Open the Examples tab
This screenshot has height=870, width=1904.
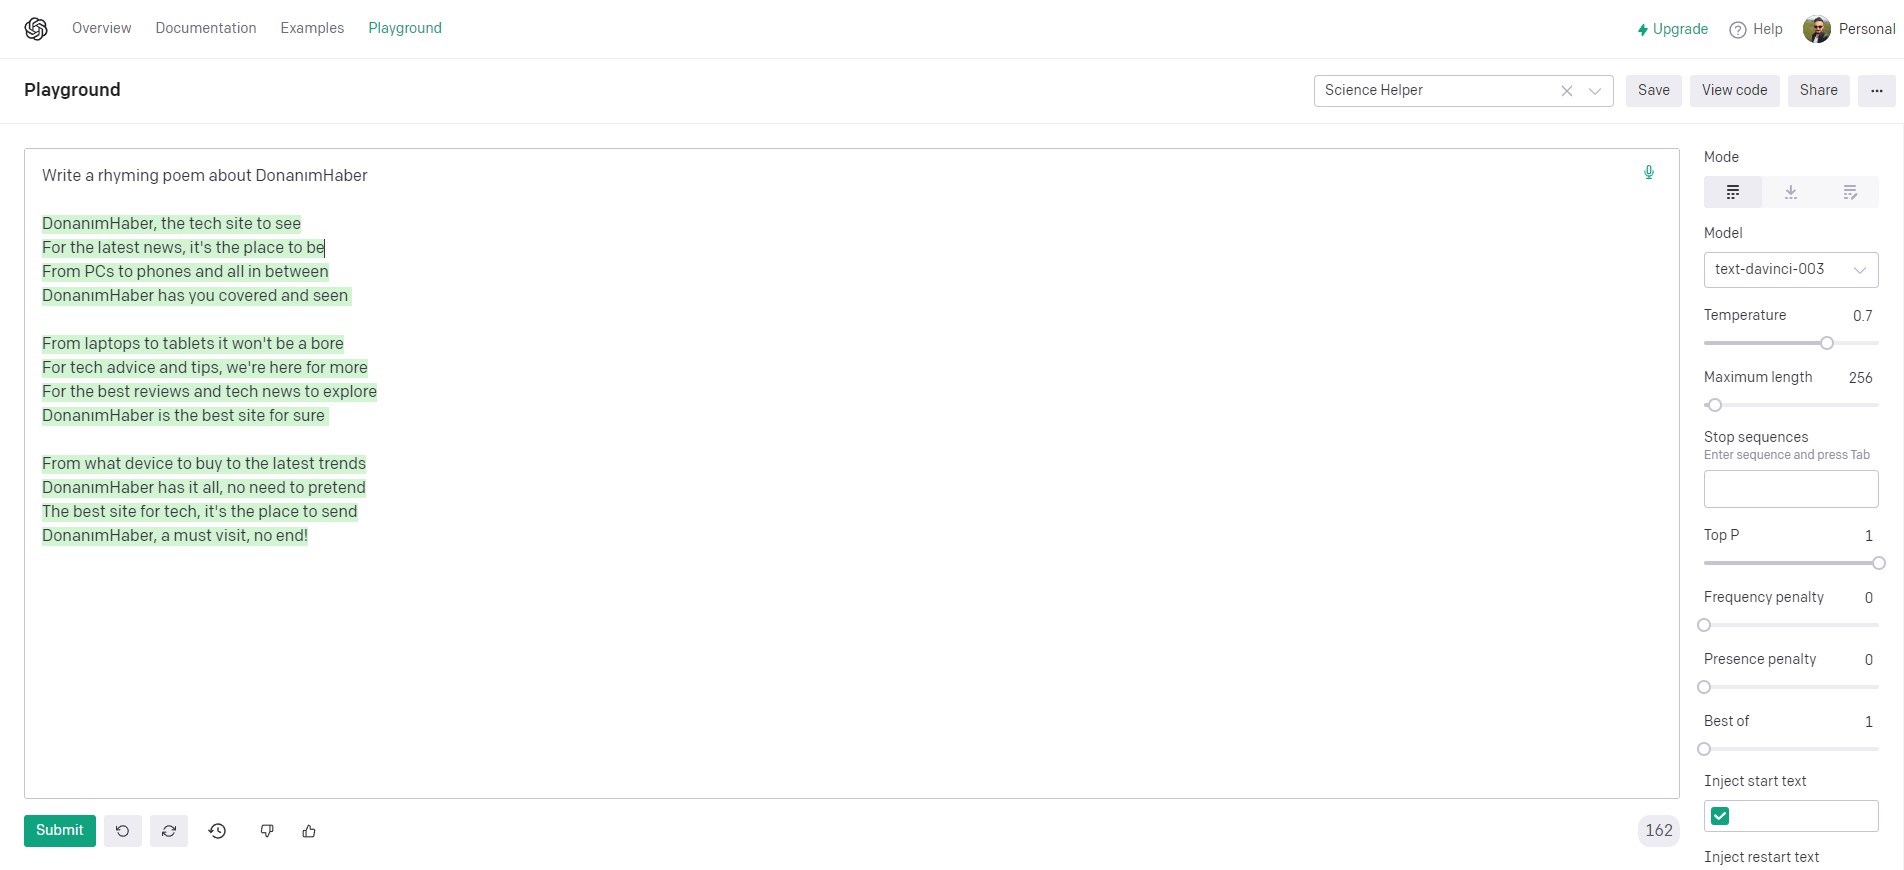[x=312, y=28]
